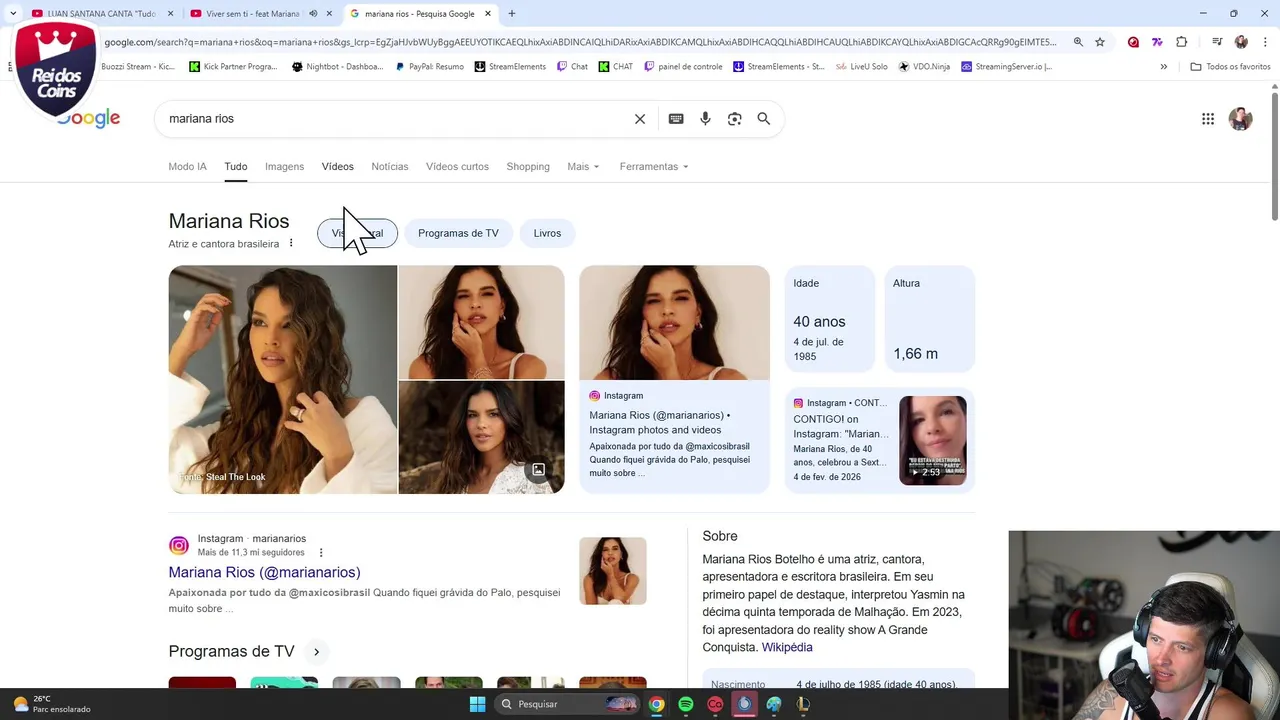
Task: Open the thumbnail beside marianarios result
Action: click(613, 571)
